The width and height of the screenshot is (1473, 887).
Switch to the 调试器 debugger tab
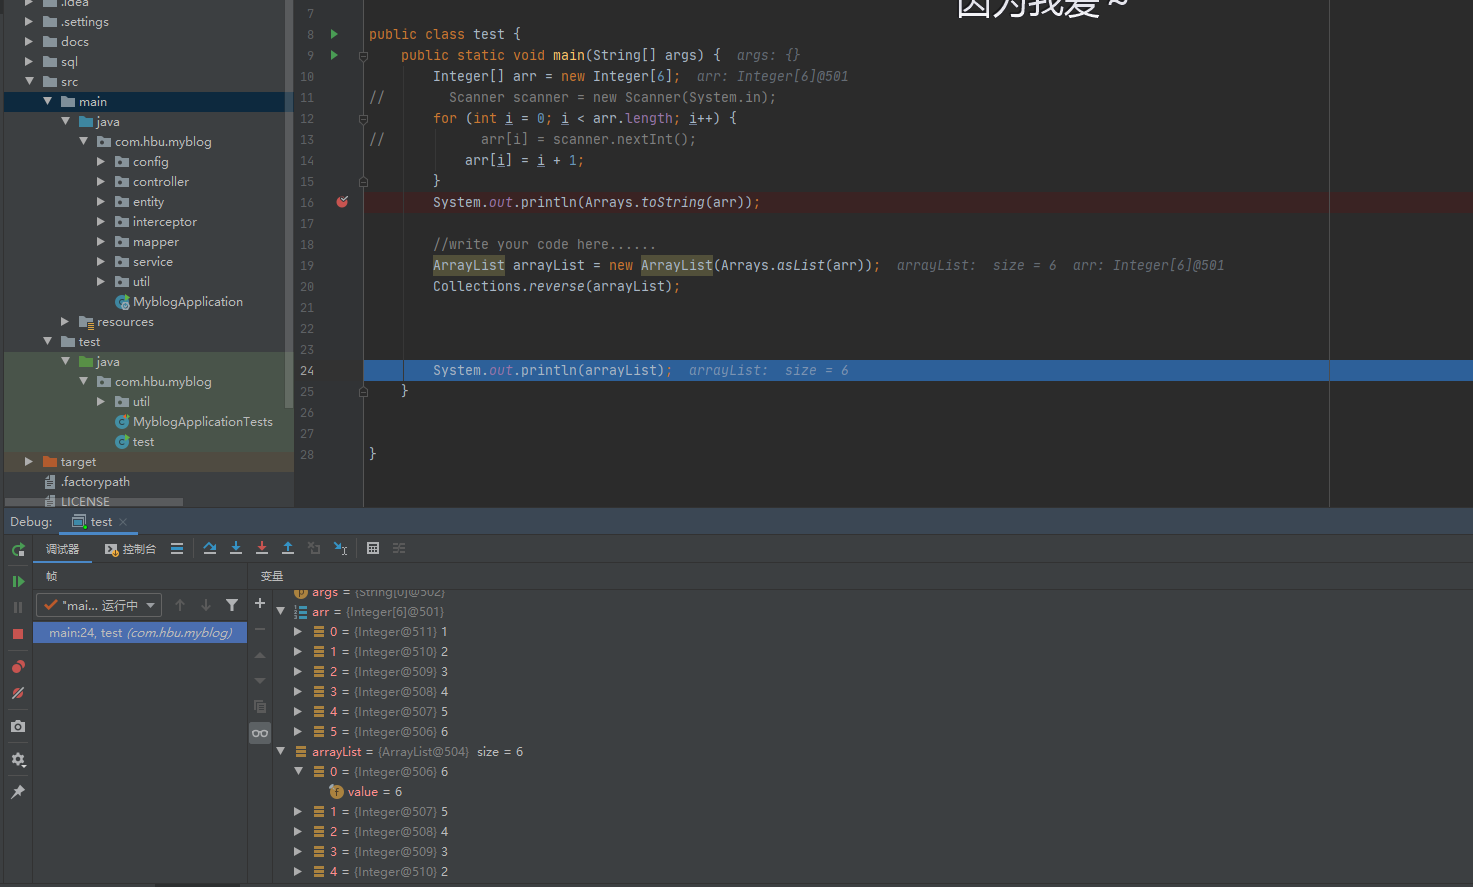click(62, 549)
